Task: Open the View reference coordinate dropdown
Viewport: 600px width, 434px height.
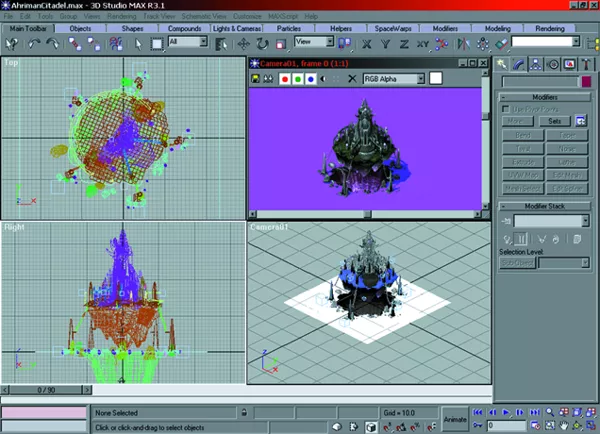Action: 314,41
